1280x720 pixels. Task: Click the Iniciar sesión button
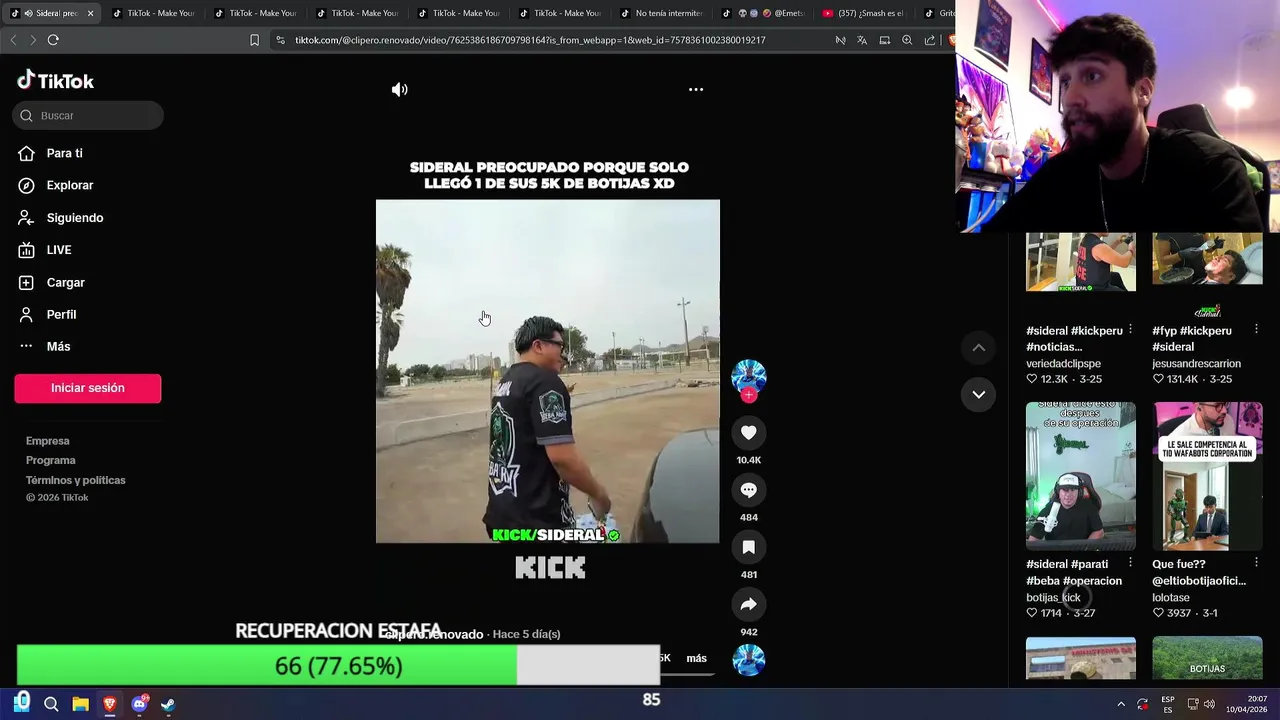pyautogui.click(x=88, y=388)
